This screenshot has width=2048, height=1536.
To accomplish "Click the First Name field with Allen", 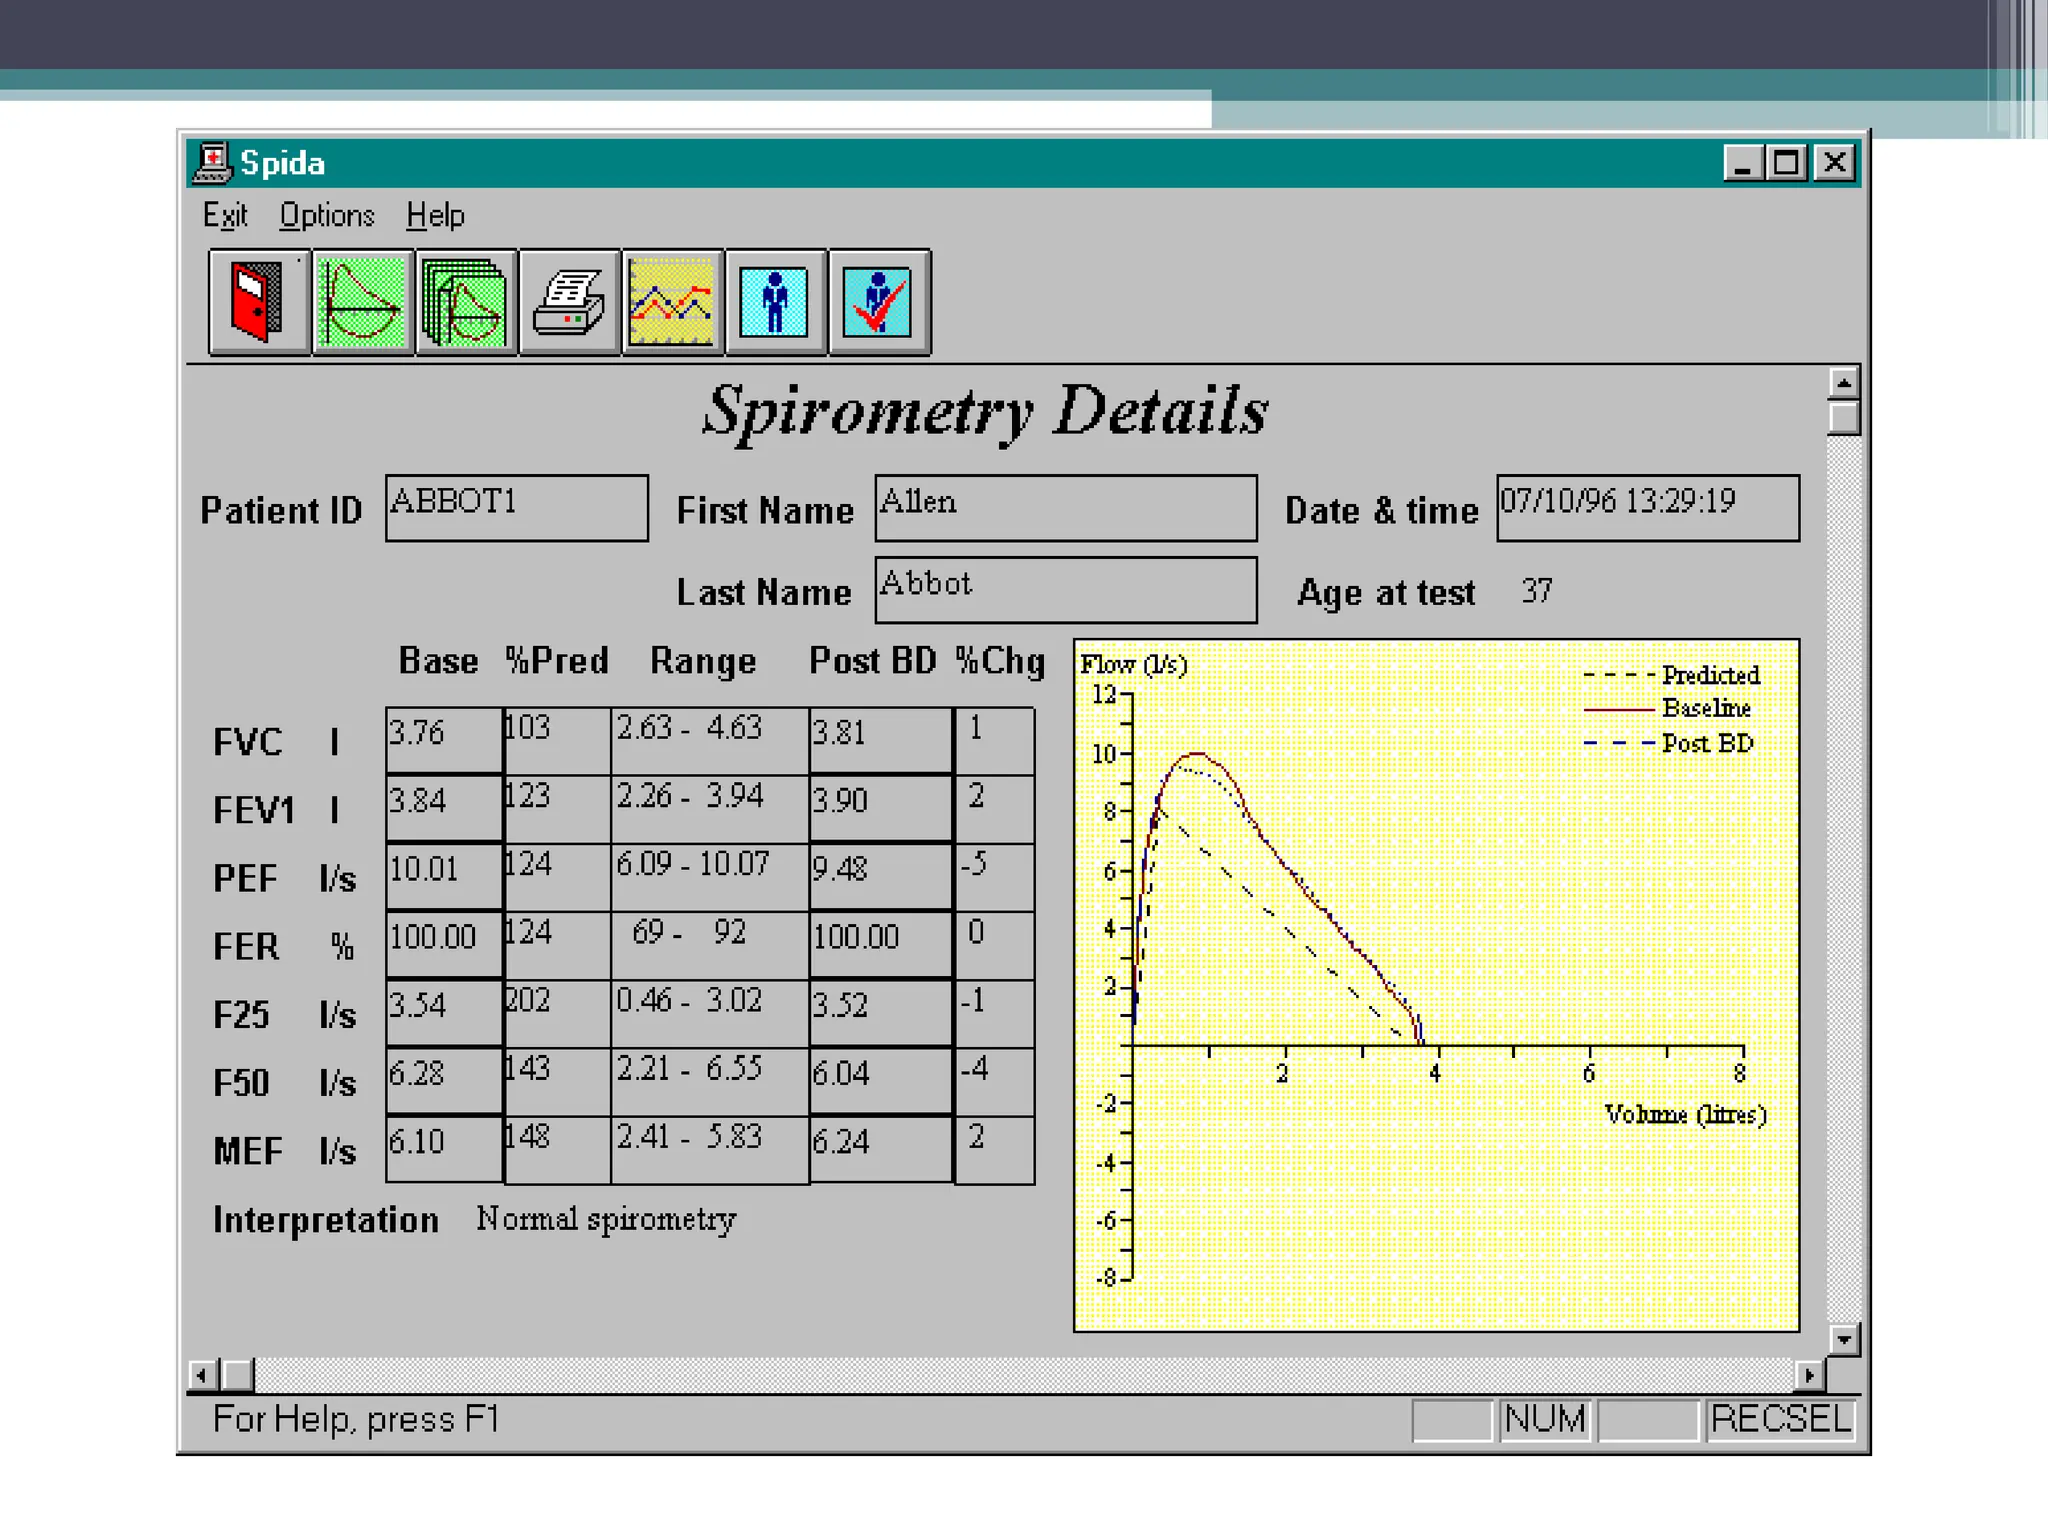I will click(x=1065, y=508).
